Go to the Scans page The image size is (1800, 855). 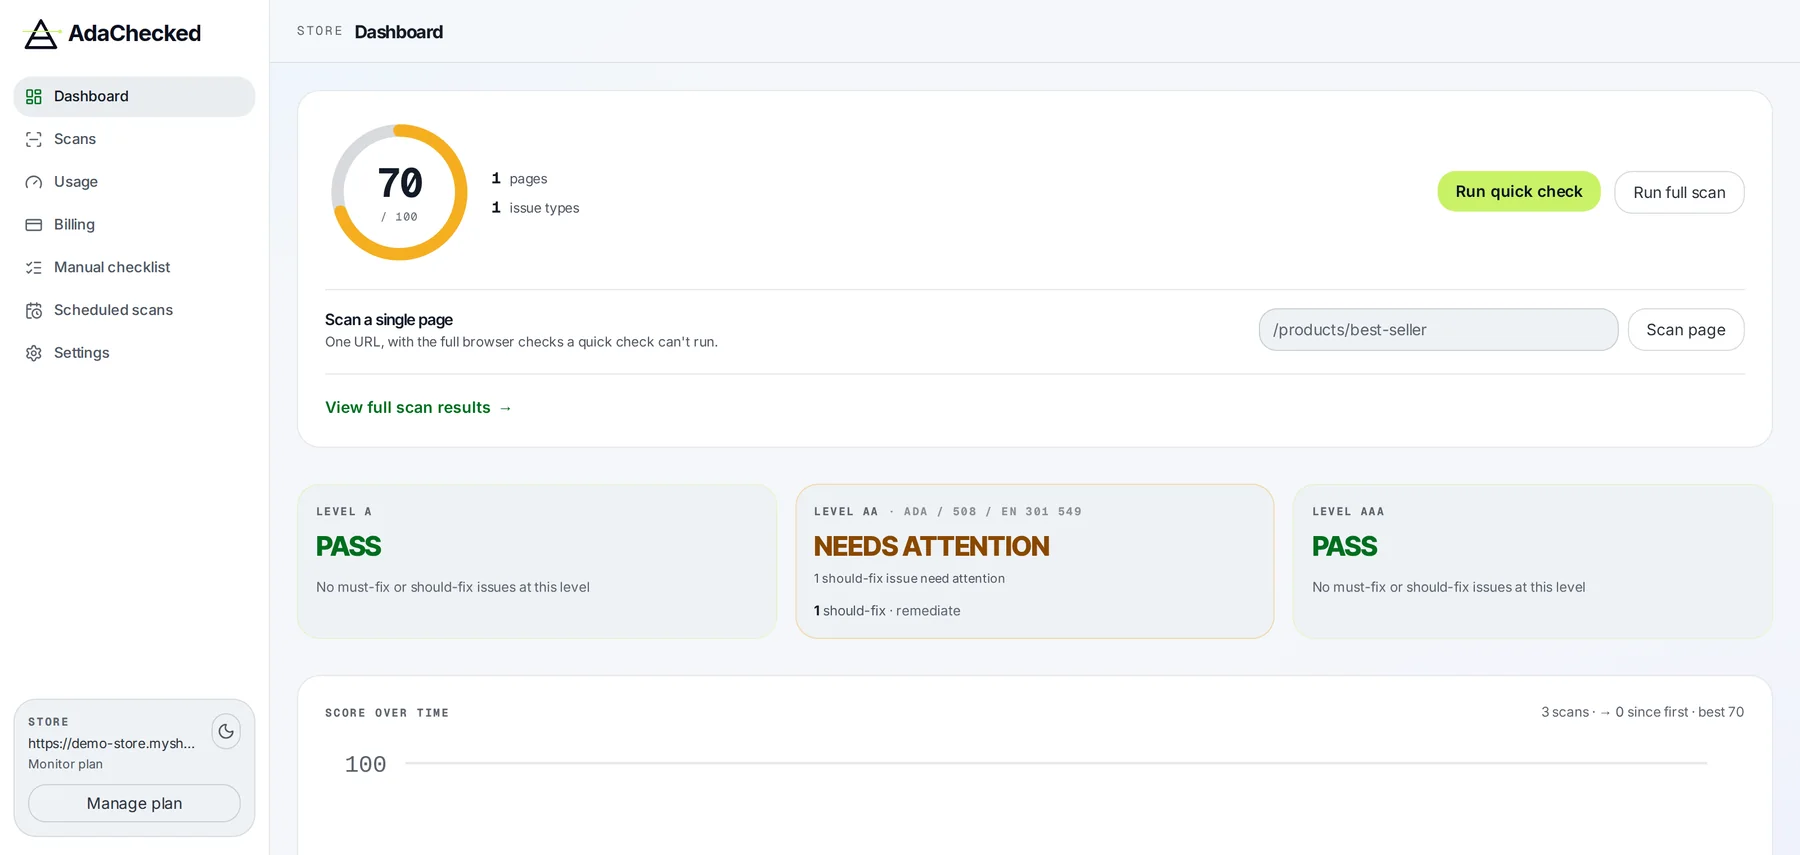134,140
